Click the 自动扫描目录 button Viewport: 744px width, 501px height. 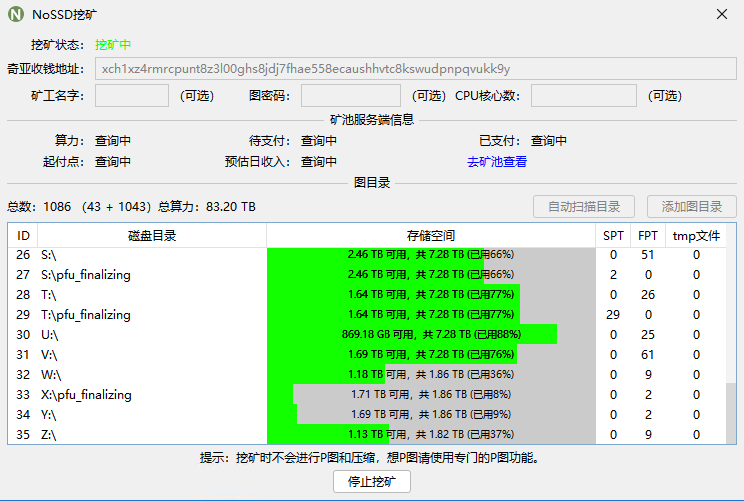584,207
